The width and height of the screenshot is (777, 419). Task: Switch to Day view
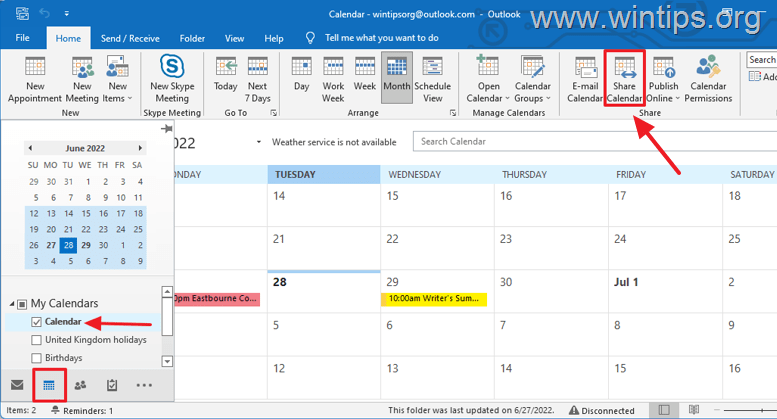301,74
